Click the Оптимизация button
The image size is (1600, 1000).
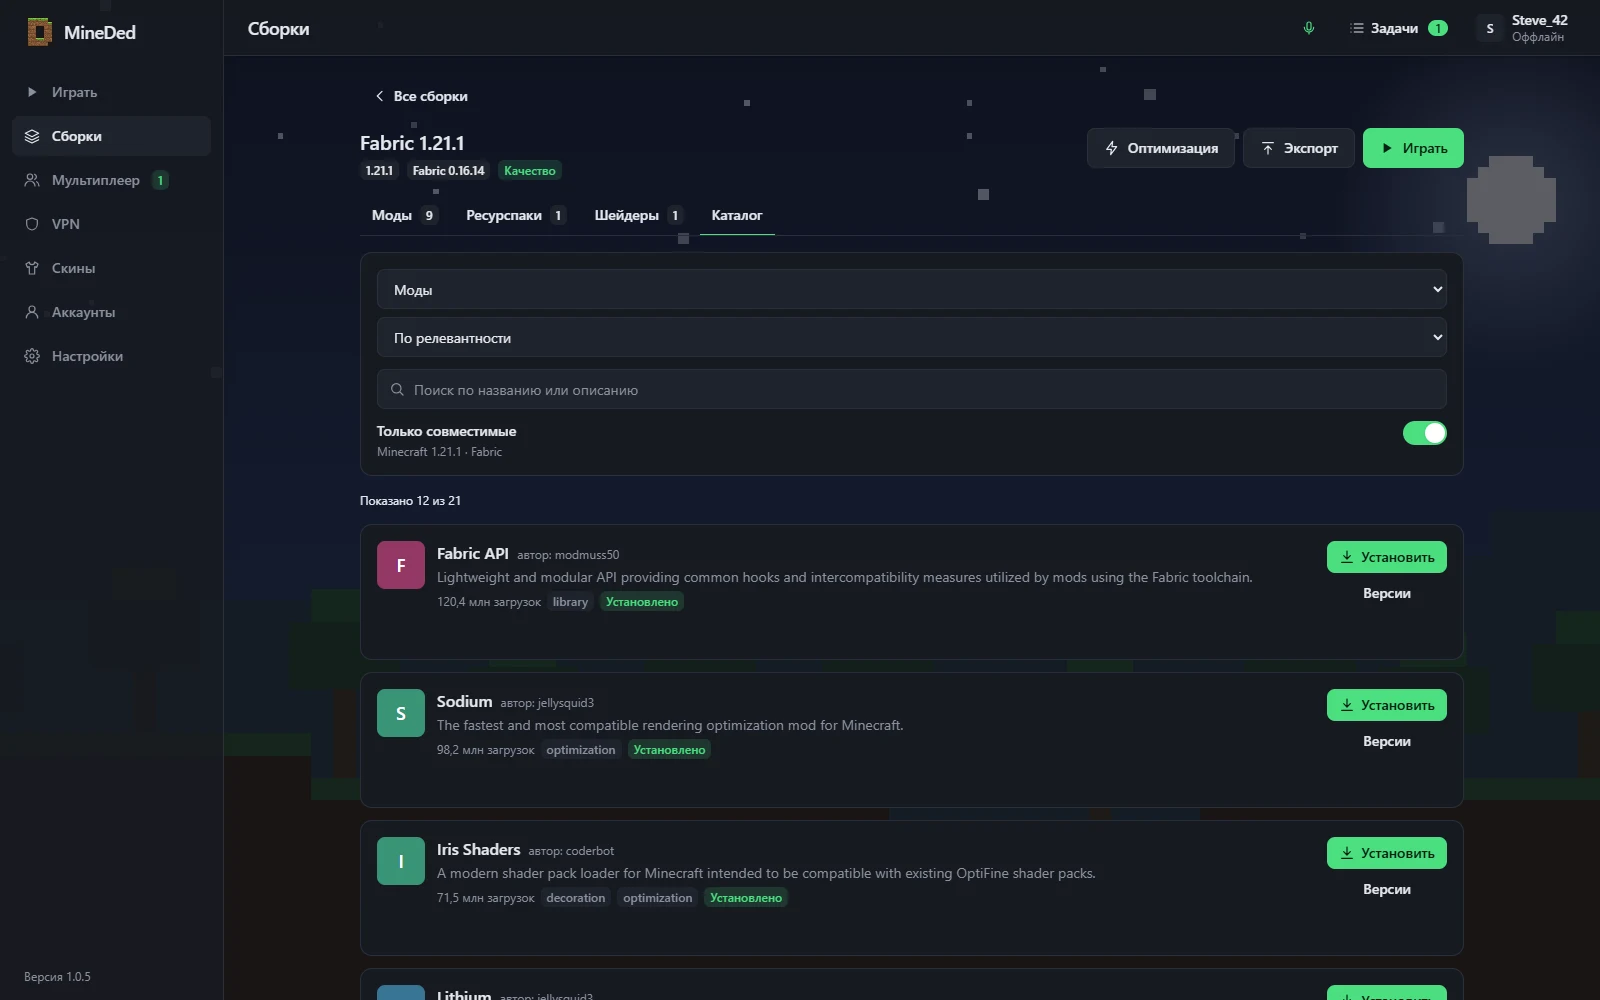(1161, 148)
